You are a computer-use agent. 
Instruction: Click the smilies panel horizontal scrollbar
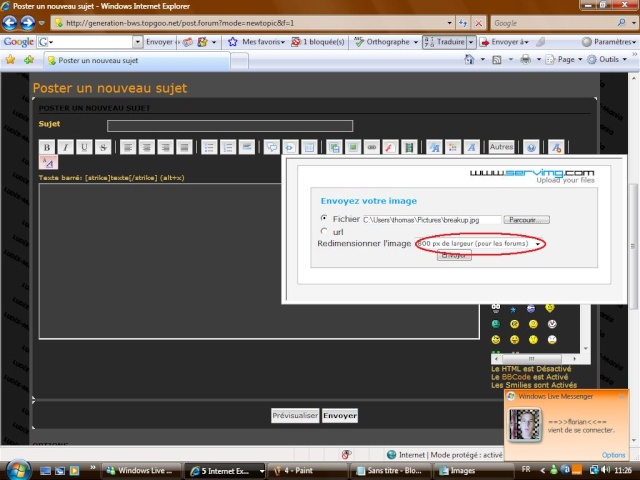pos(535,359)
